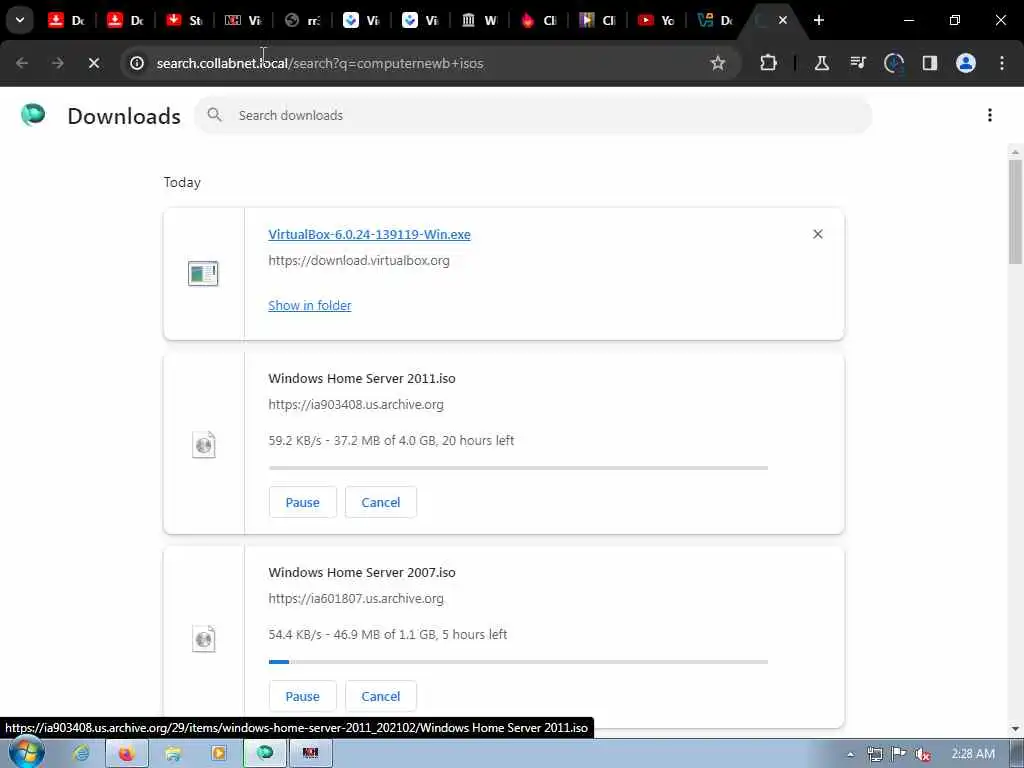Show hidden system tray icons arrow
Viewport: 1024px width, 768px height.
(x=850, y=754)
